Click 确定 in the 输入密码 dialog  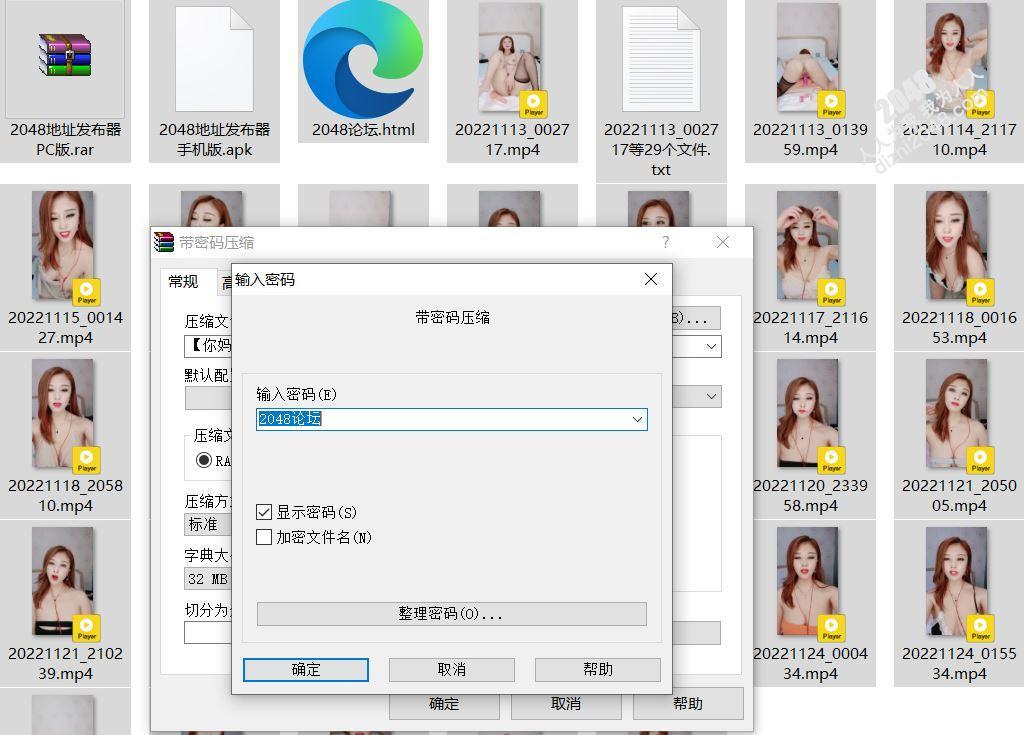coord(306,669)
